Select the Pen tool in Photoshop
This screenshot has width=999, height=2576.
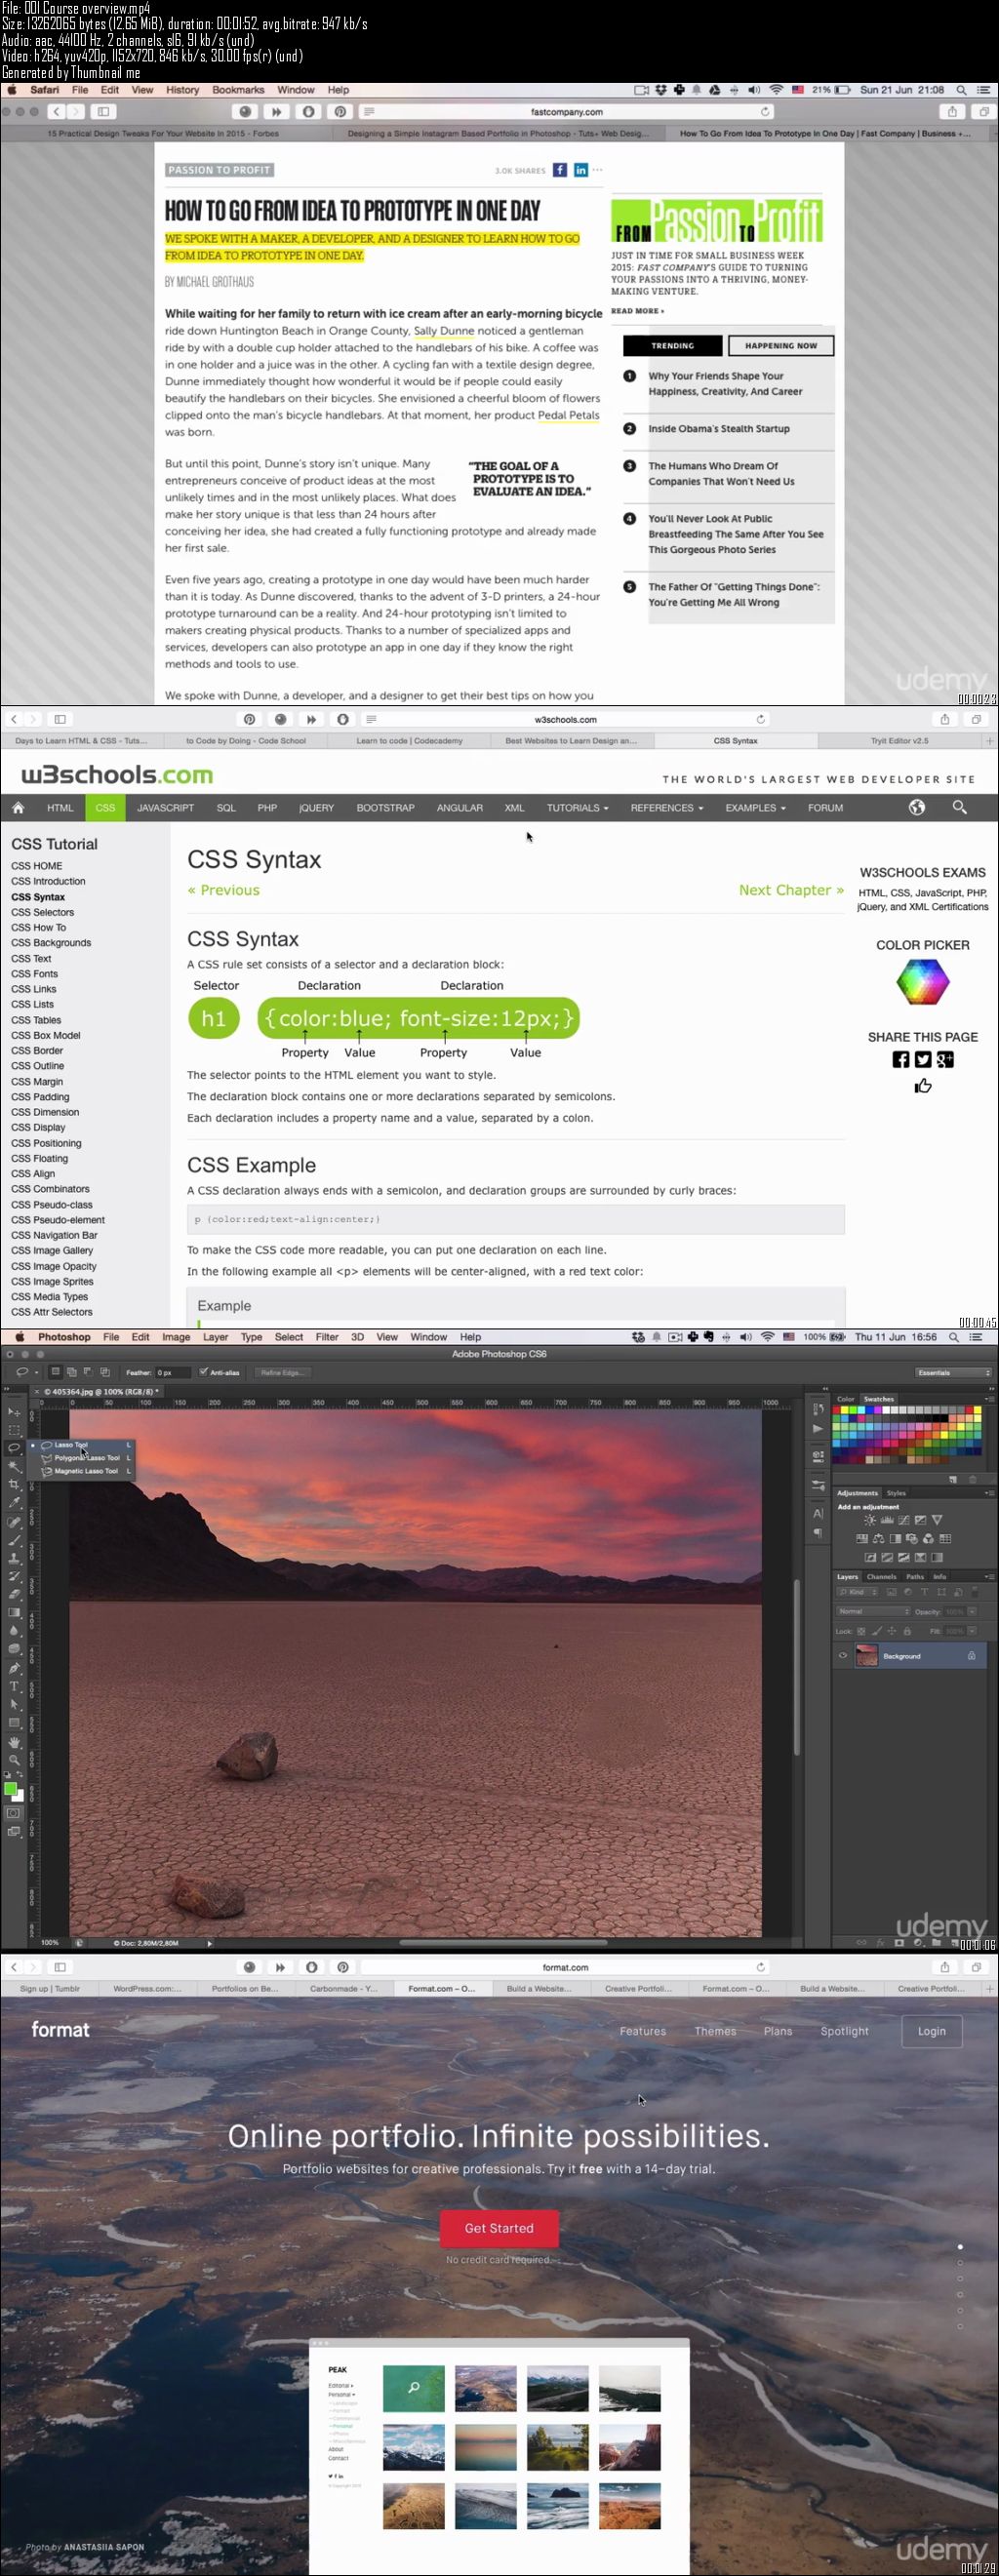coord(14,1669)
